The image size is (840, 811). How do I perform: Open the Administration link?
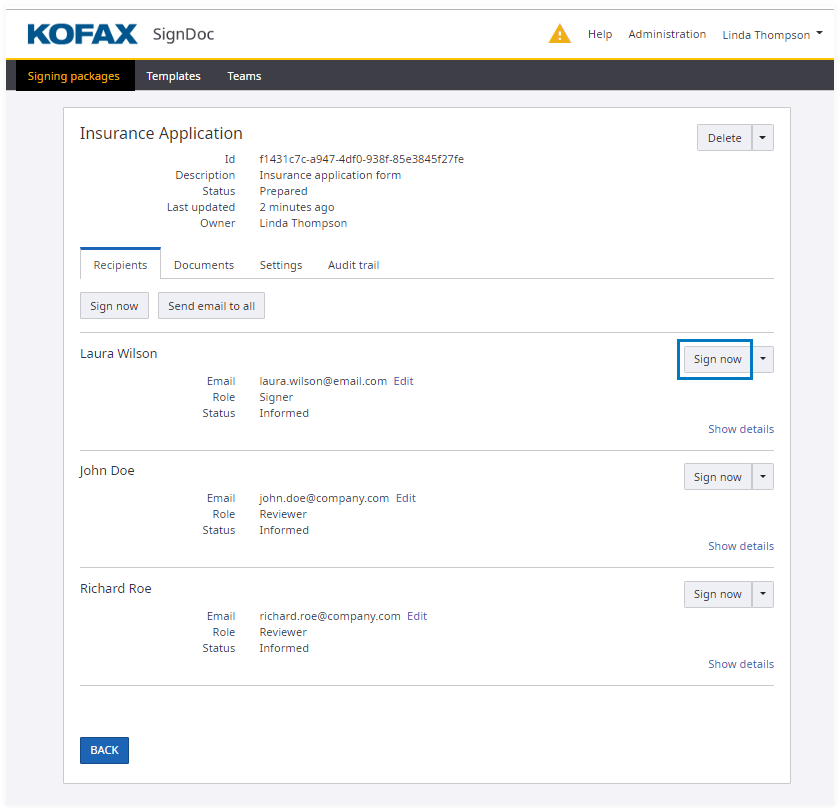click(x=667, y=34)
